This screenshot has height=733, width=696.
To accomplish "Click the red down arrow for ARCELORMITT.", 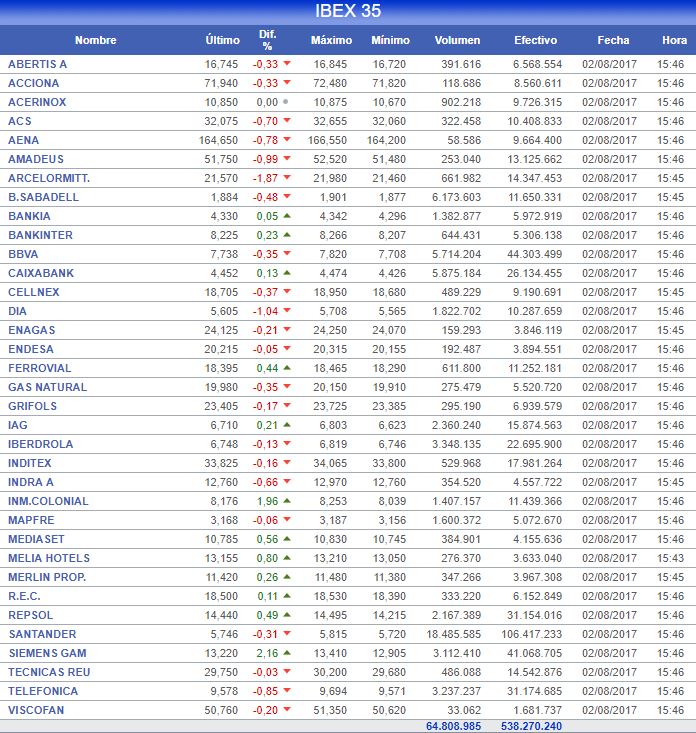I will pyautogui.click(x=287, y=177).
